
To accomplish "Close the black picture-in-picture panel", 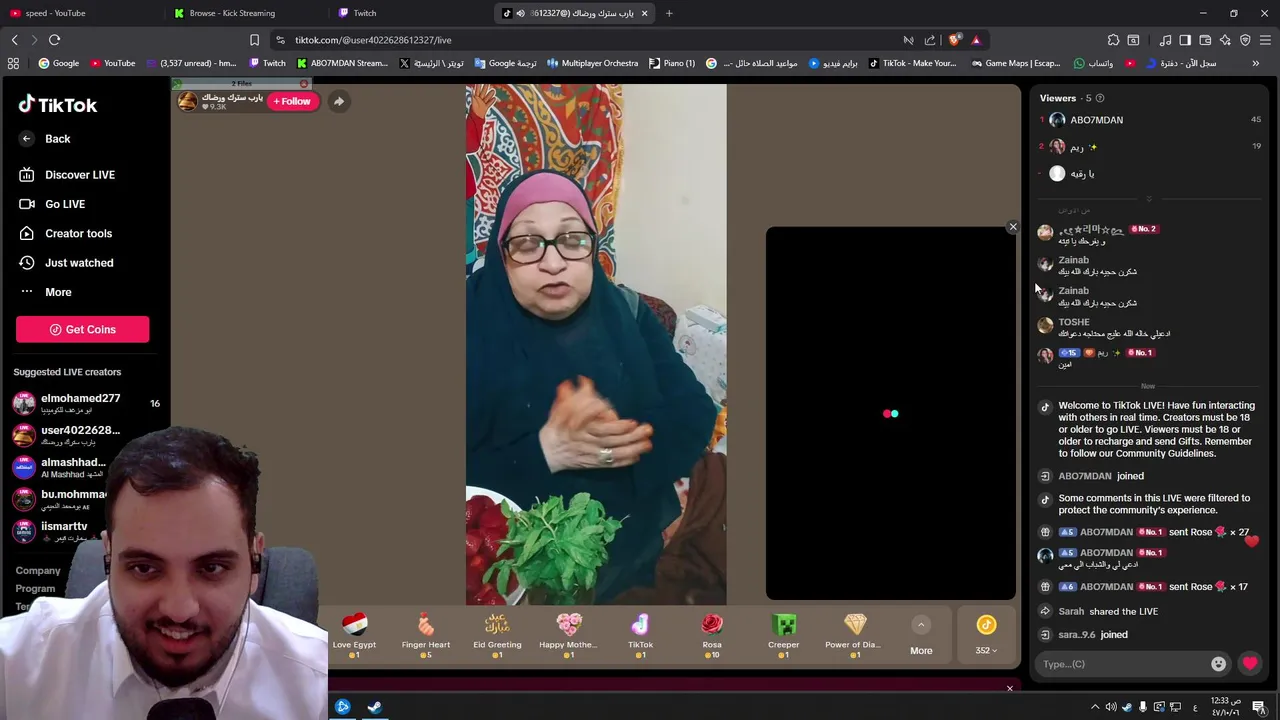I will [1013, 227].
